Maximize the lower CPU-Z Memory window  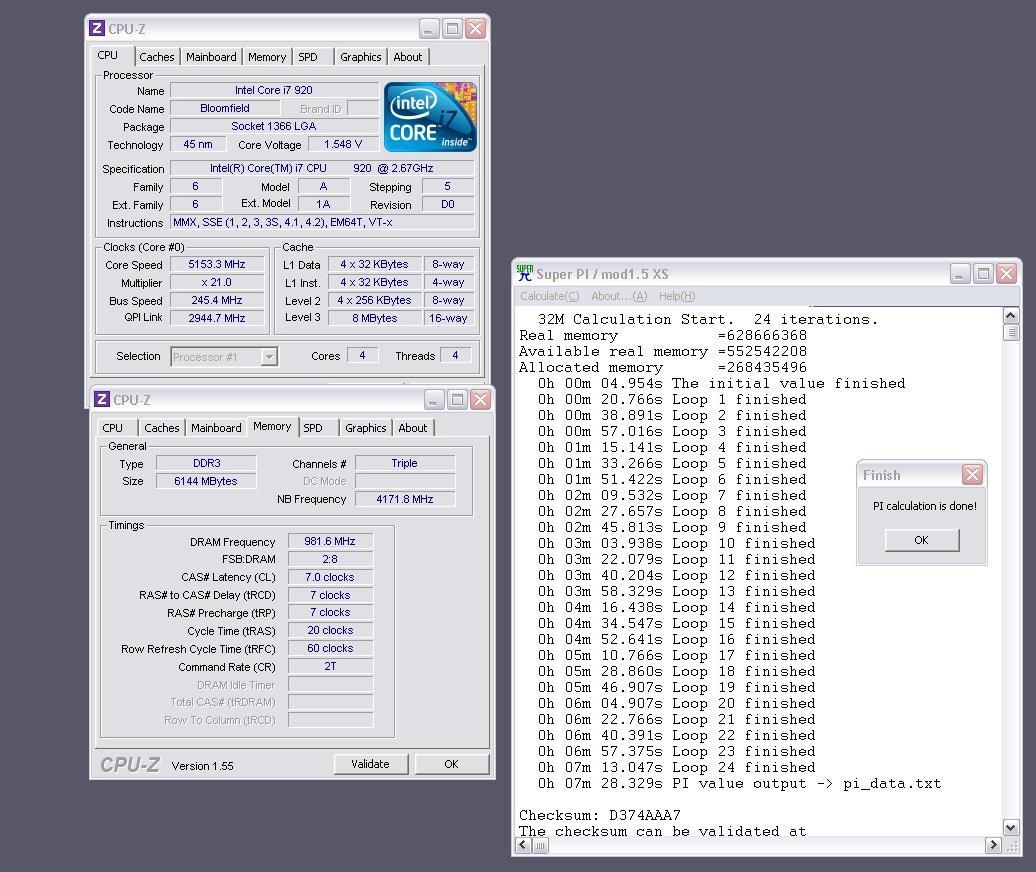pos(457,399)
